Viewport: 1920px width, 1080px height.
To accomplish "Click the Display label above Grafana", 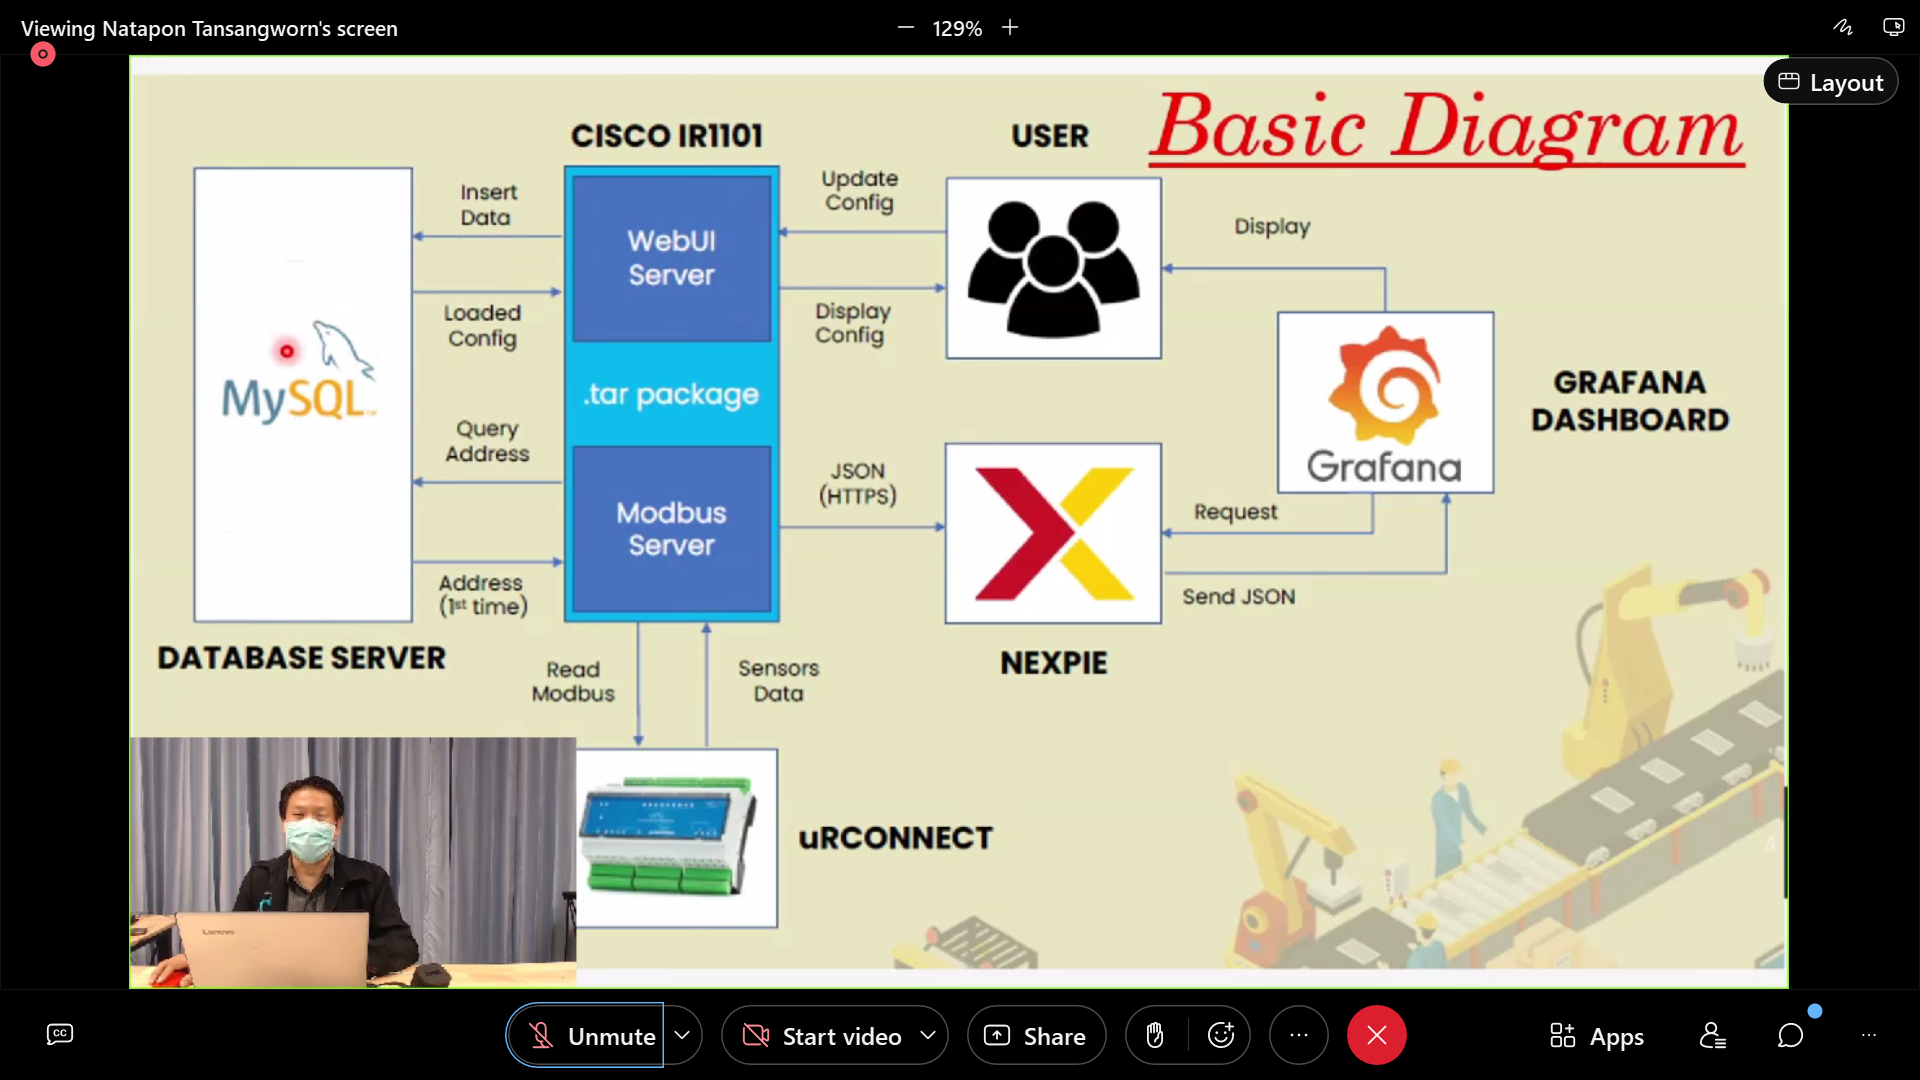I will point(1272,227).
